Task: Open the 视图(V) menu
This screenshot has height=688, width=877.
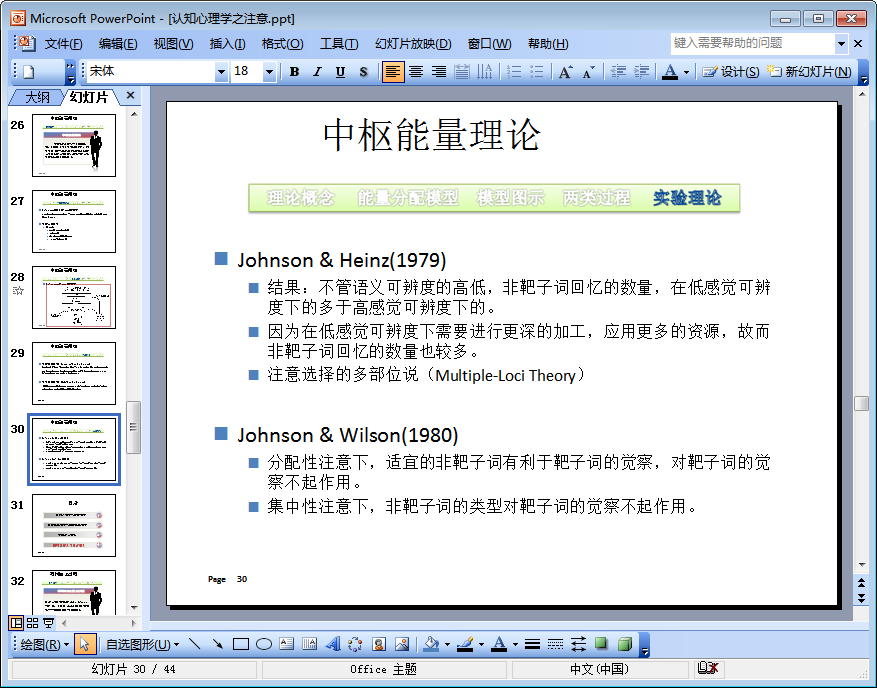Action: pos(173,44)
